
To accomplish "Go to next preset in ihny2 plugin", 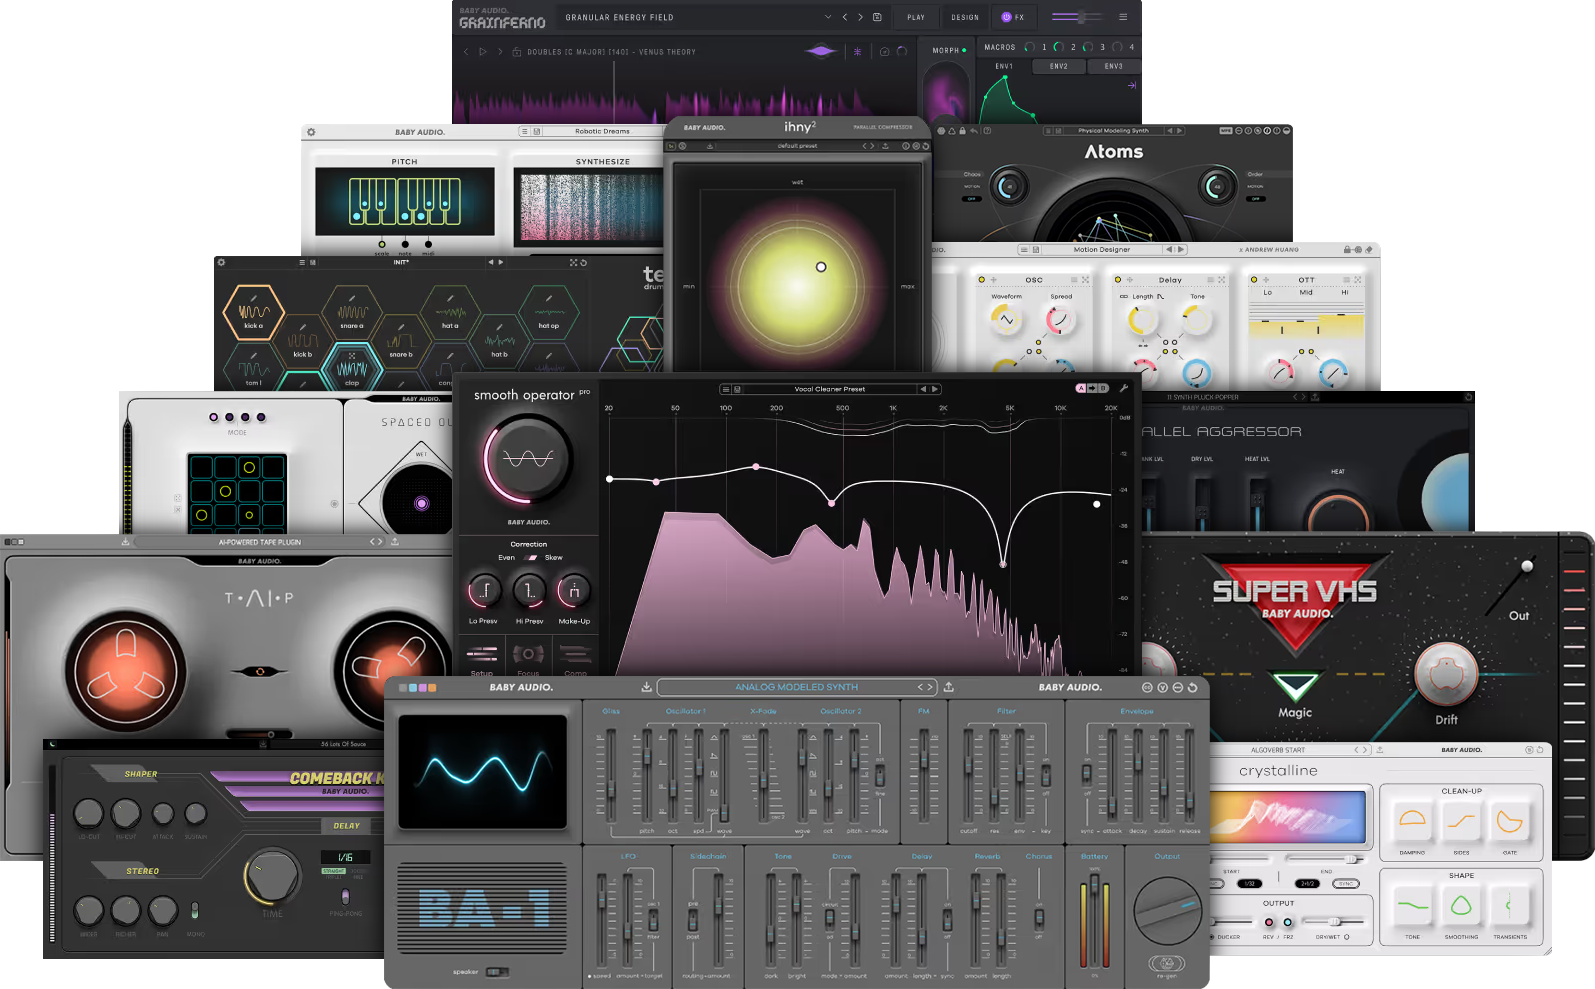I will tap(872, 146).
